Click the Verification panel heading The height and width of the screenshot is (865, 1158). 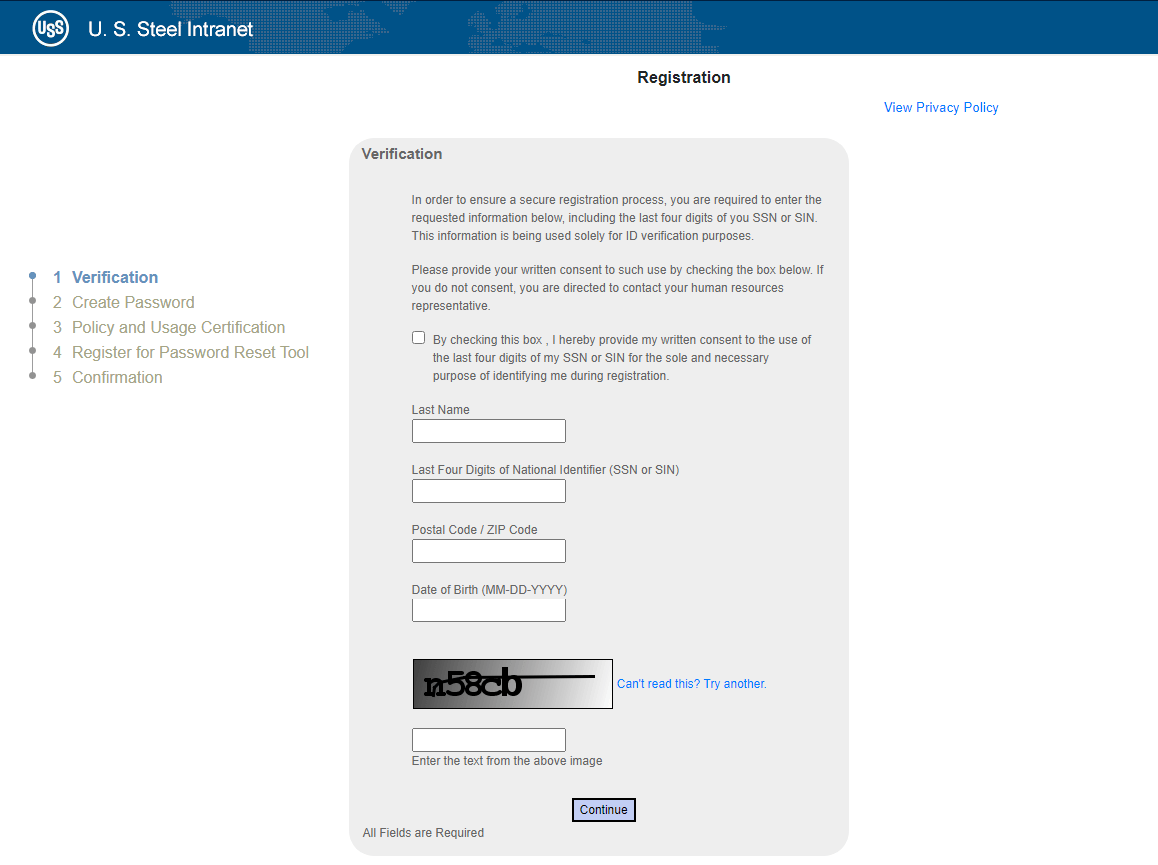click(x=402, y=154)
